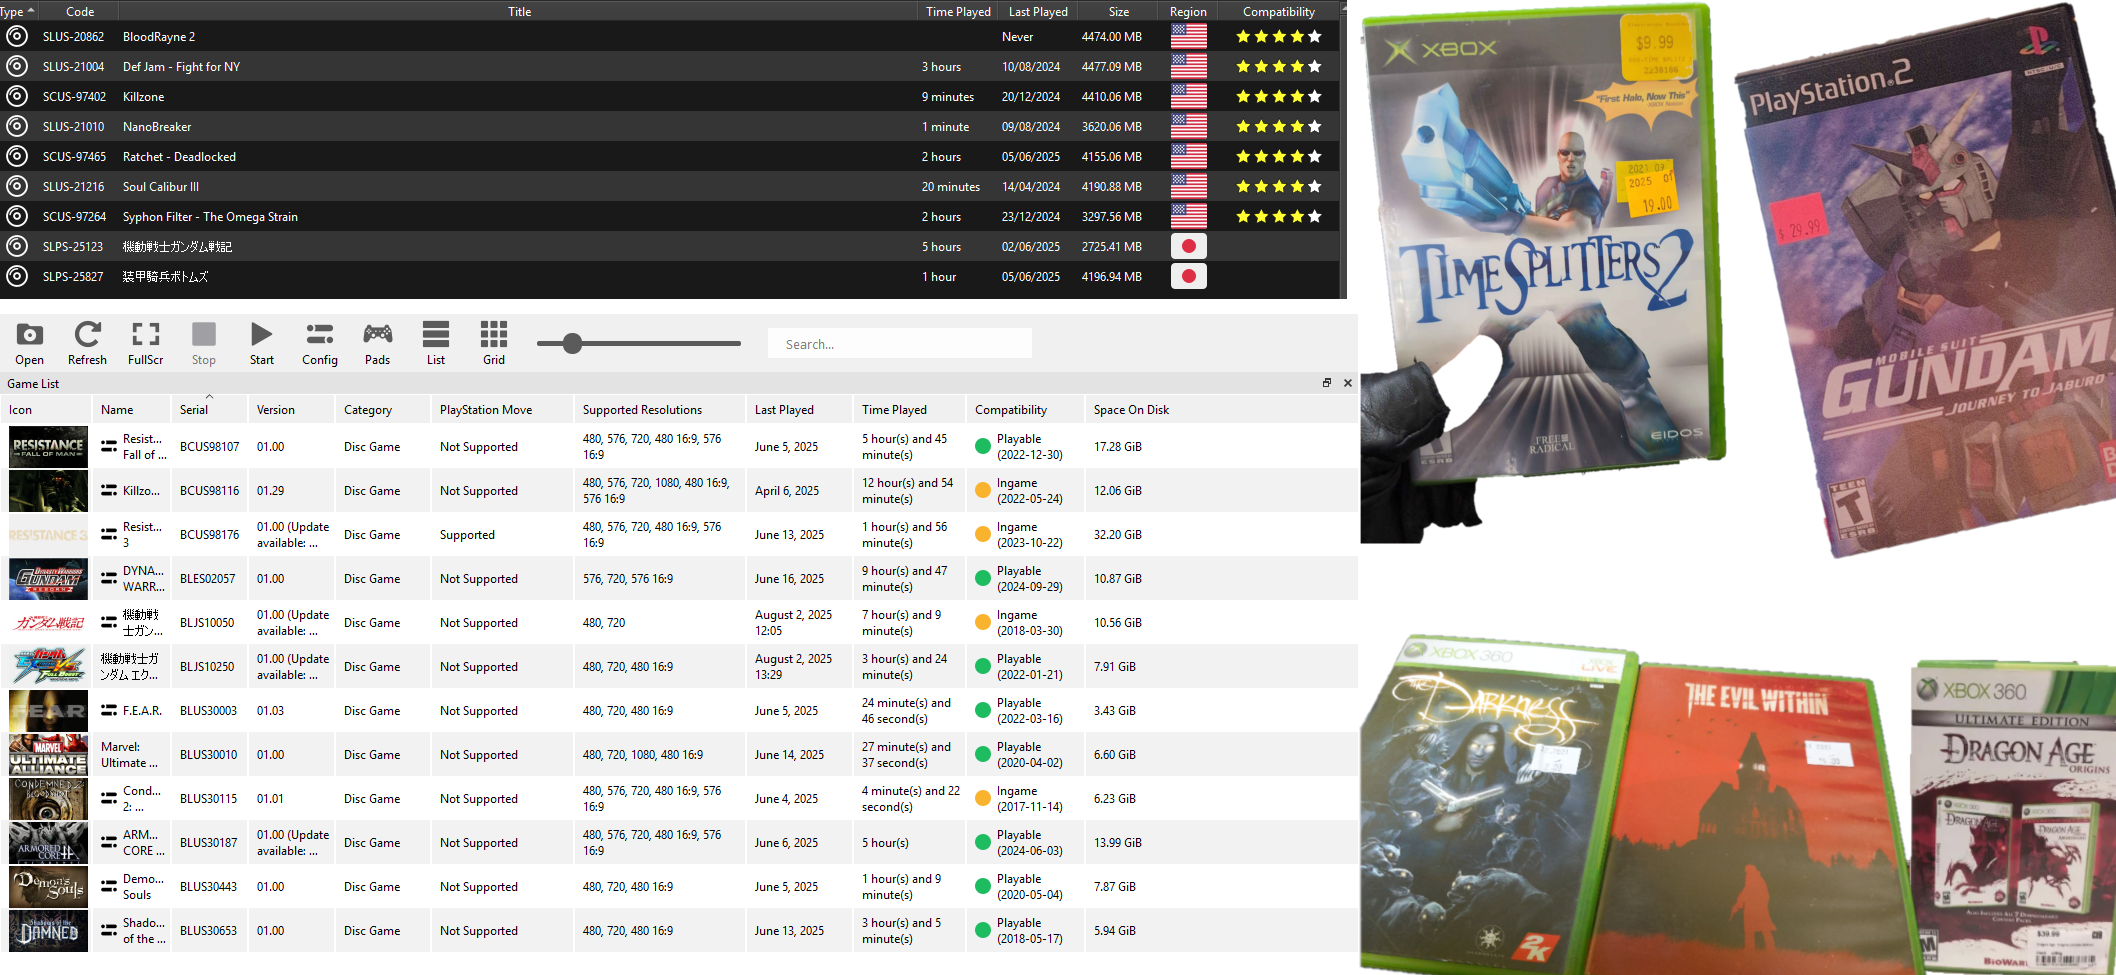
Task: Select the Resistance Fall of Man game icon
Action: click(48, 447)
